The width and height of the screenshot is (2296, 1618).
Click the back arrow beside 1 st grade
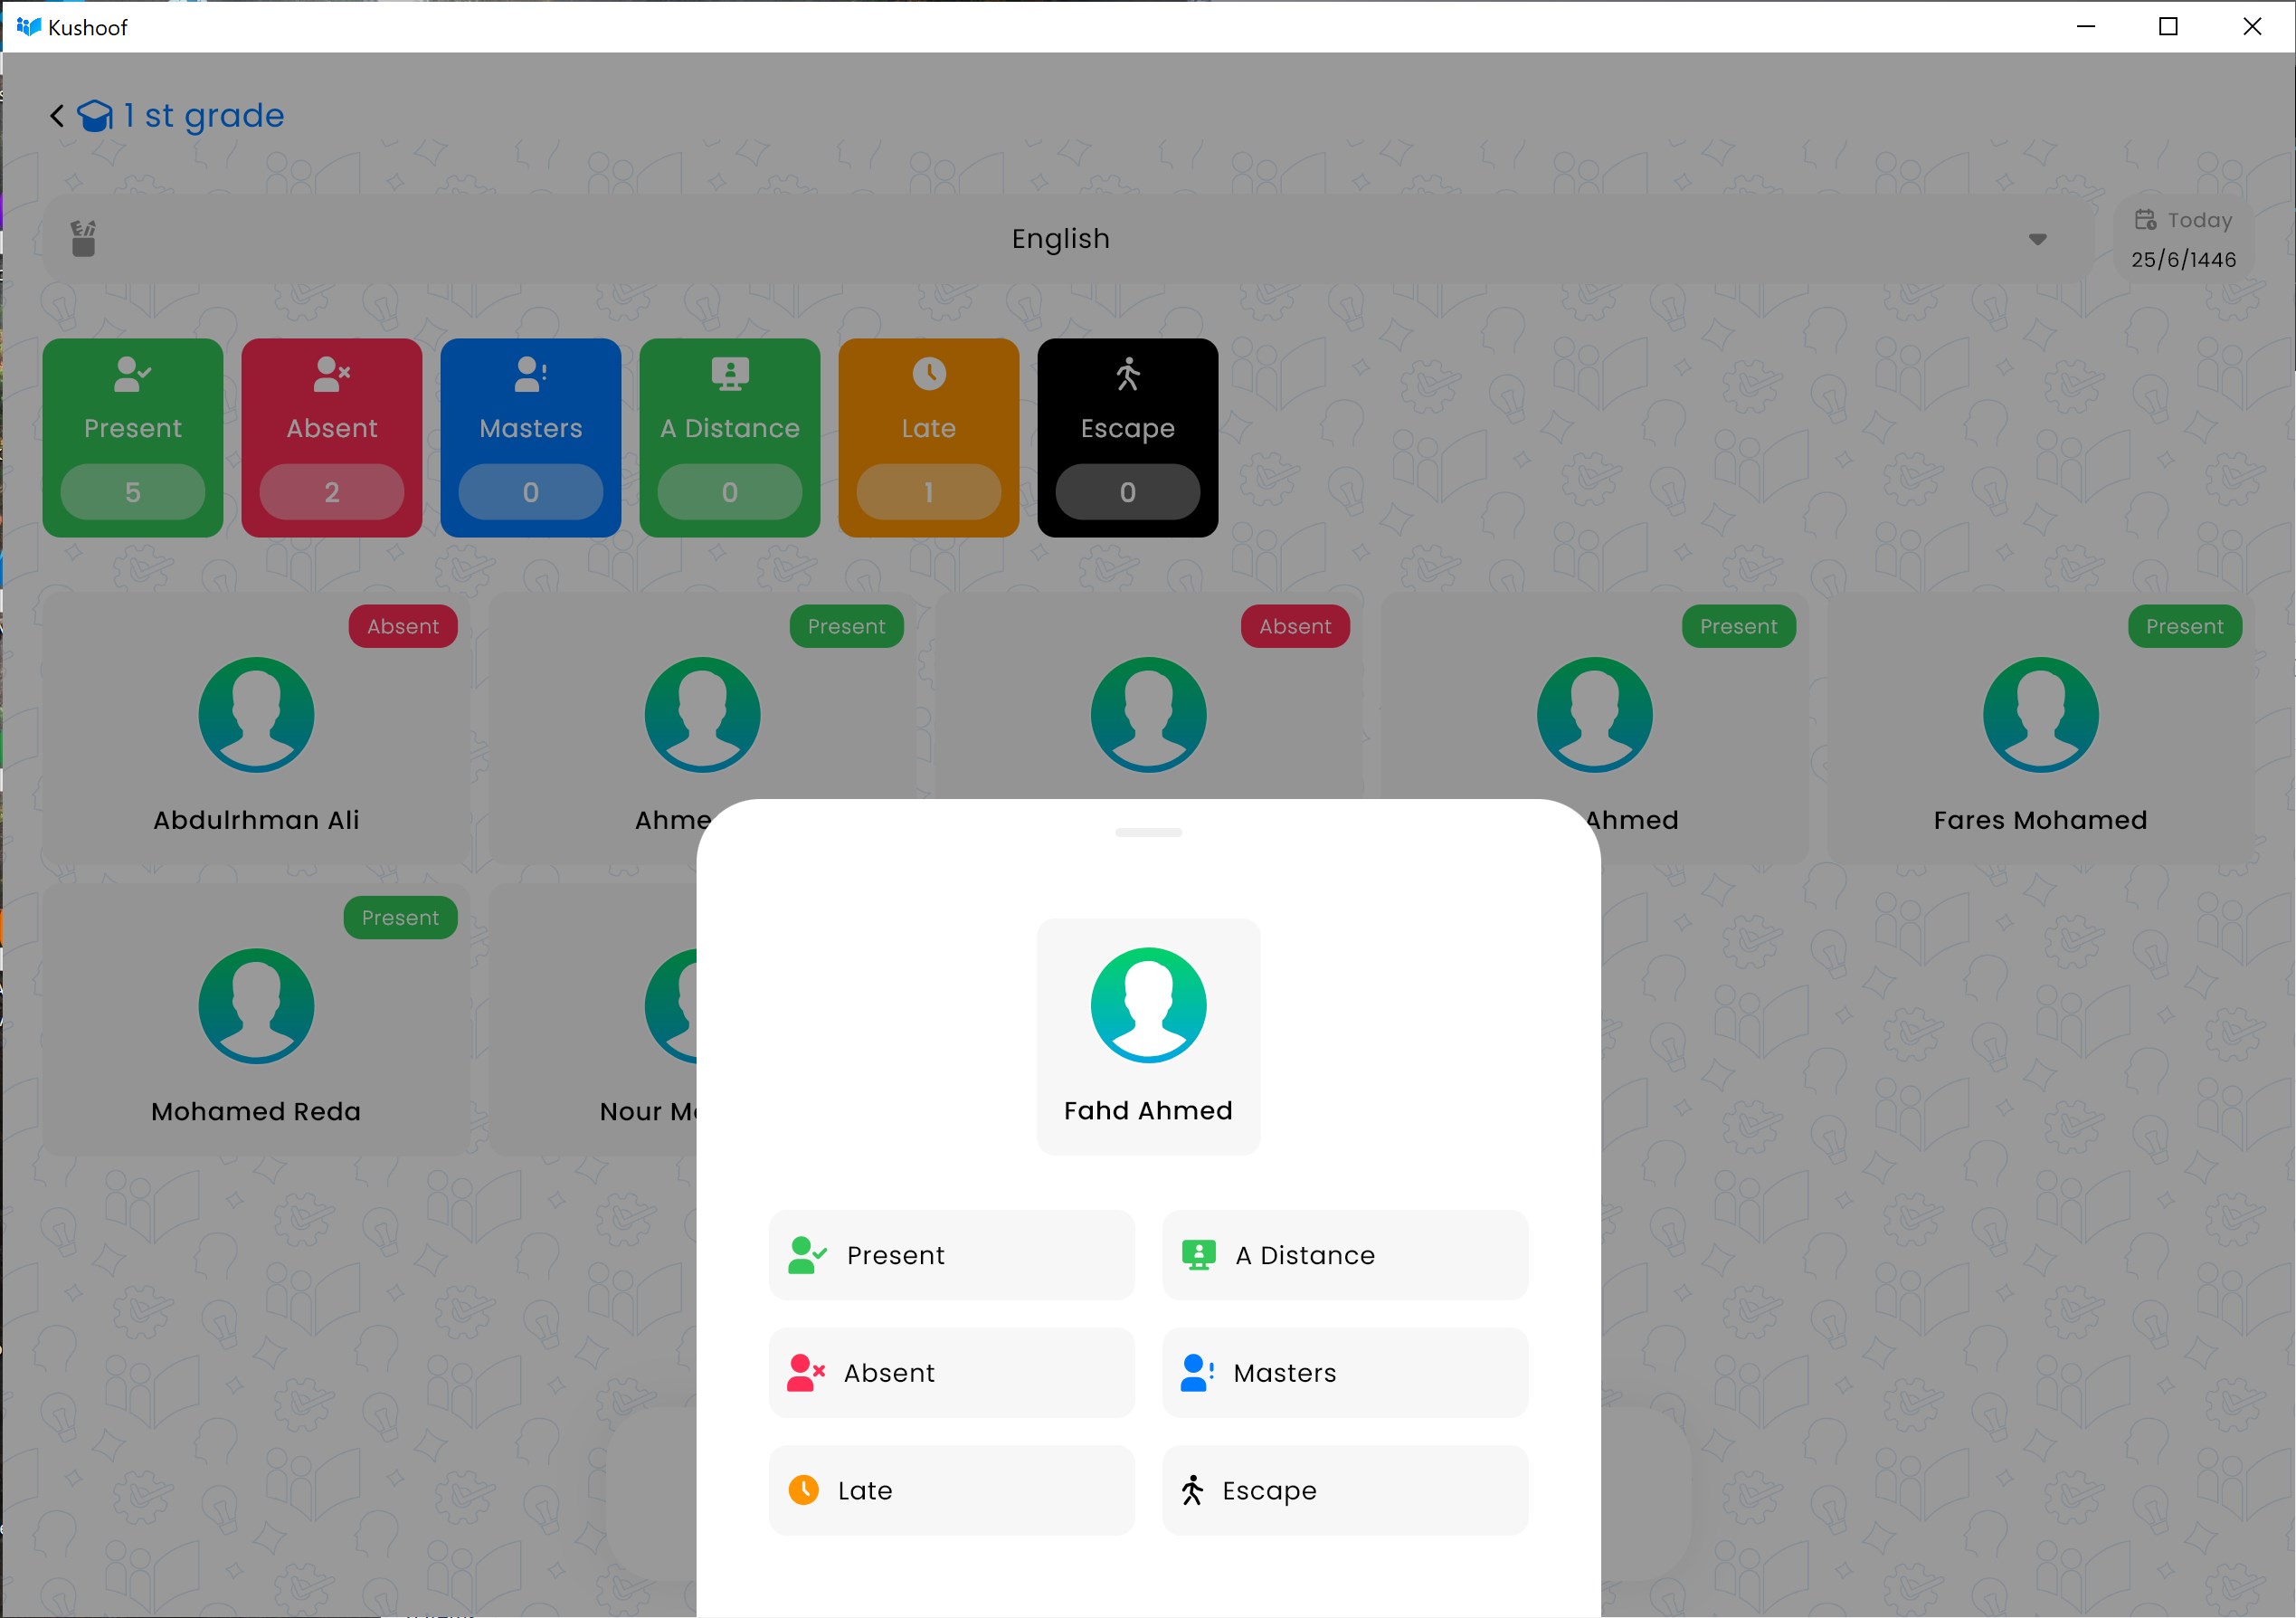[57, 116]
